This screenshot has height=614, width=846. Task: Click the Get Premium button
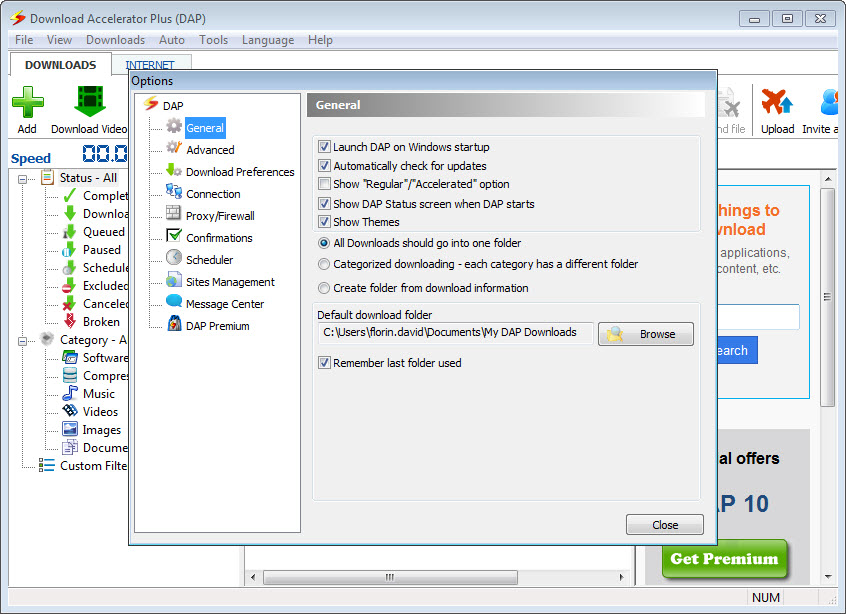(724, 558)
